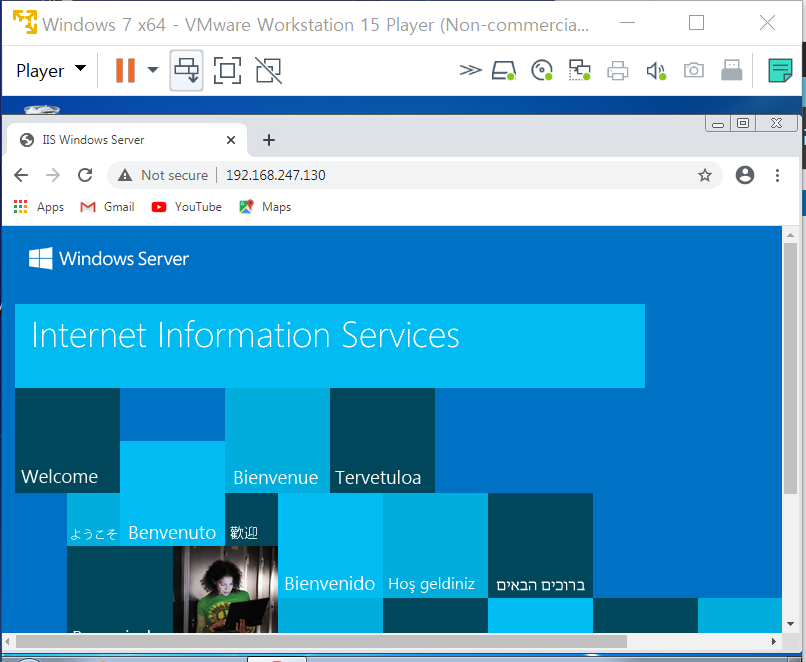Go forward in Chrome
806x662 pixels.
(53, 175)
